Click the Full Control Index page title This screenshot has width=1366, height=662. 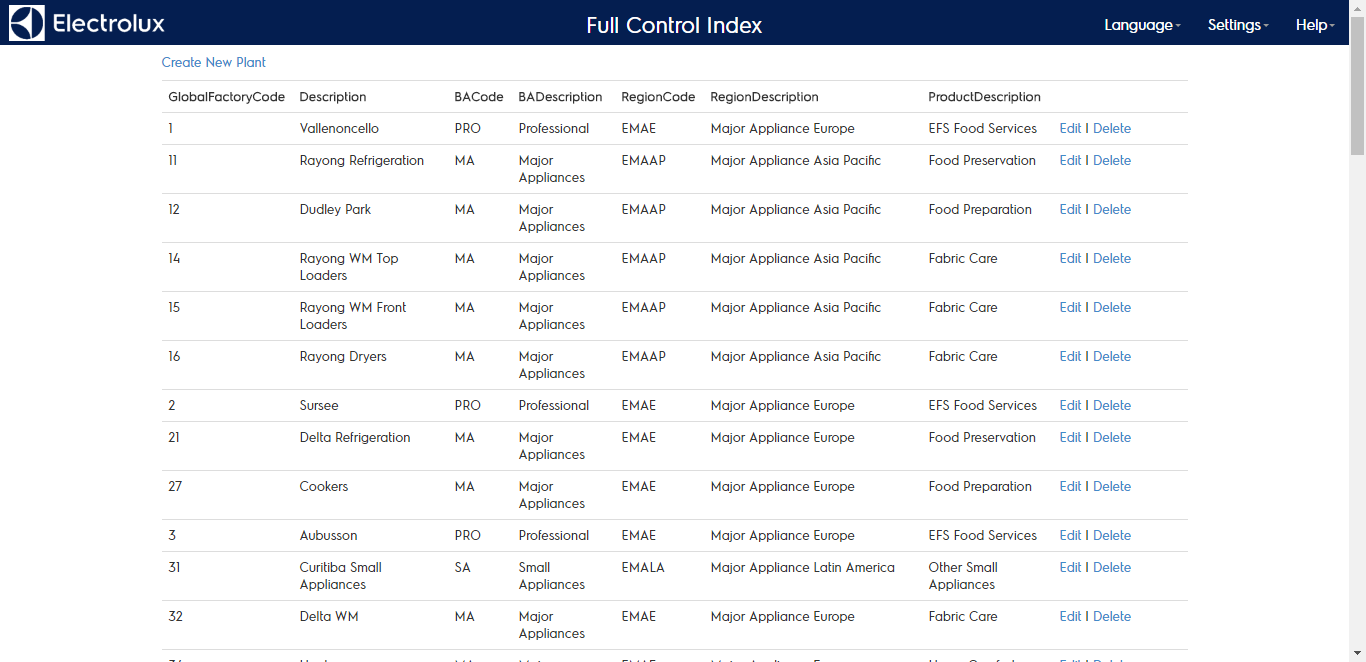point(674,25)
